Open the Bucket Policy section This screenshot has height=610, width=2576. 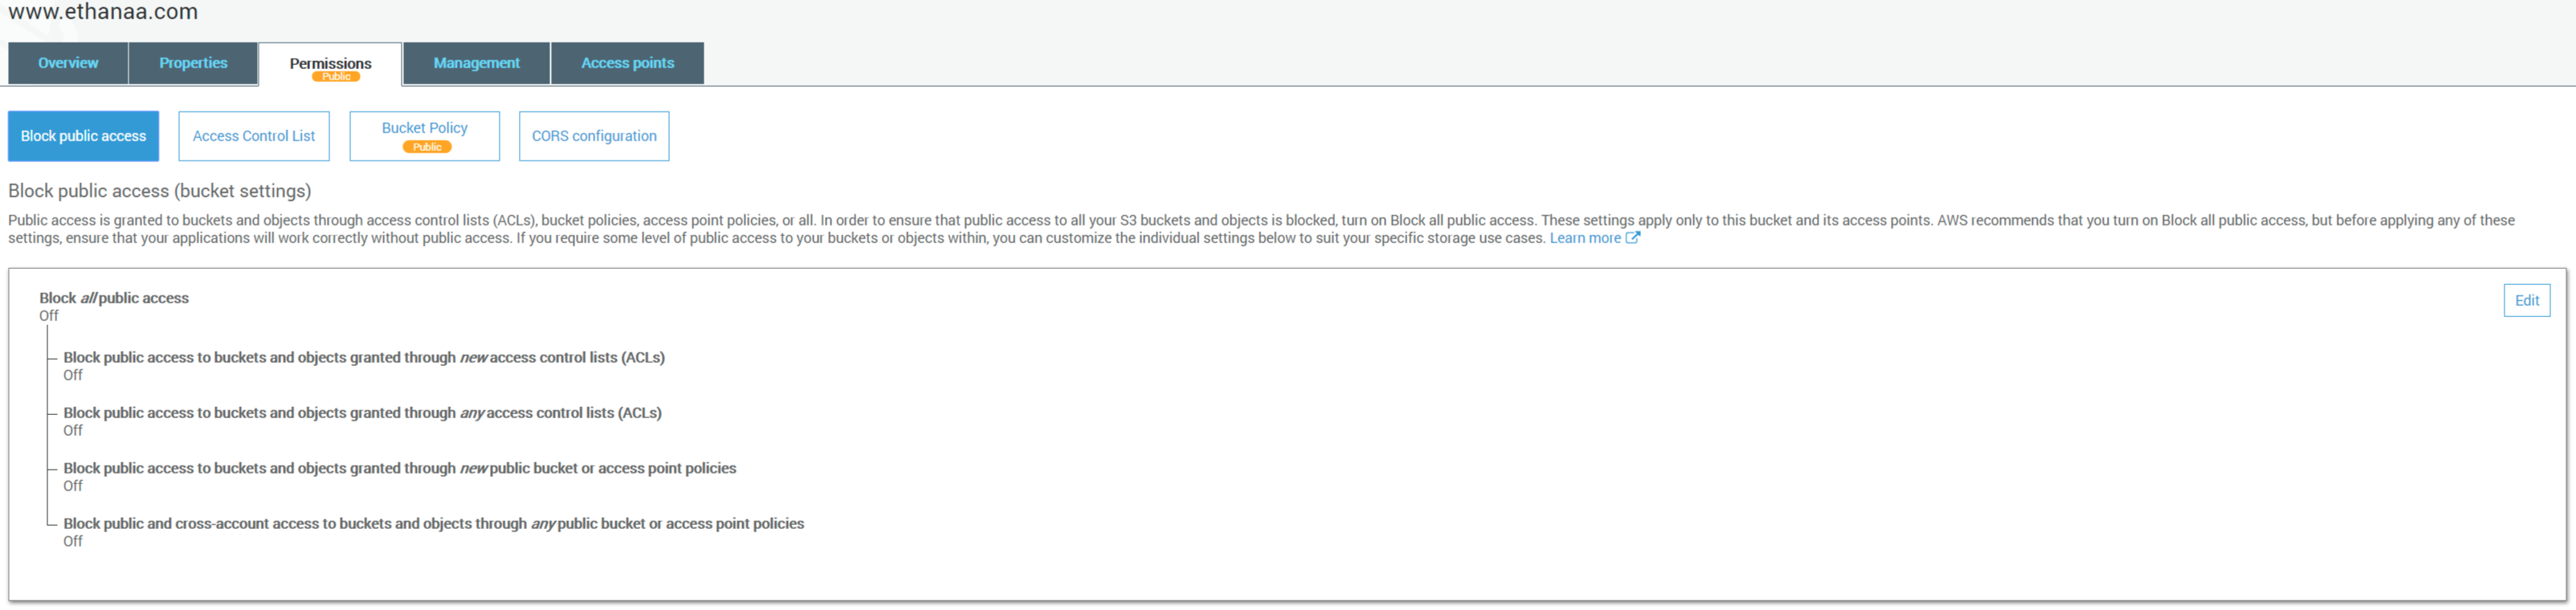point(424,136)
